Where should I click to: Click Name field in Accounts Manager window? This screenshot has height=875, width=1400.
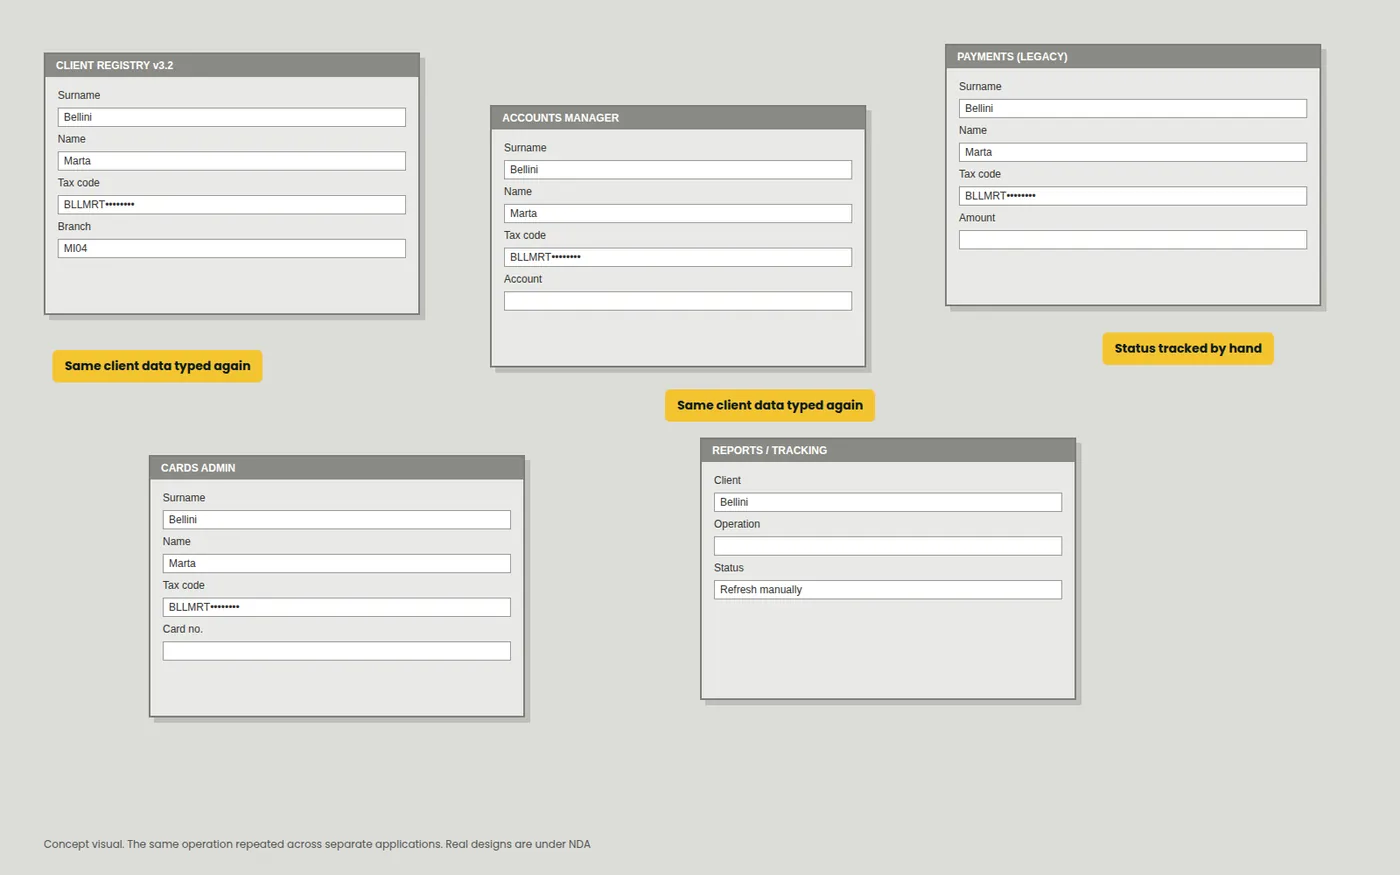[678, 214]
